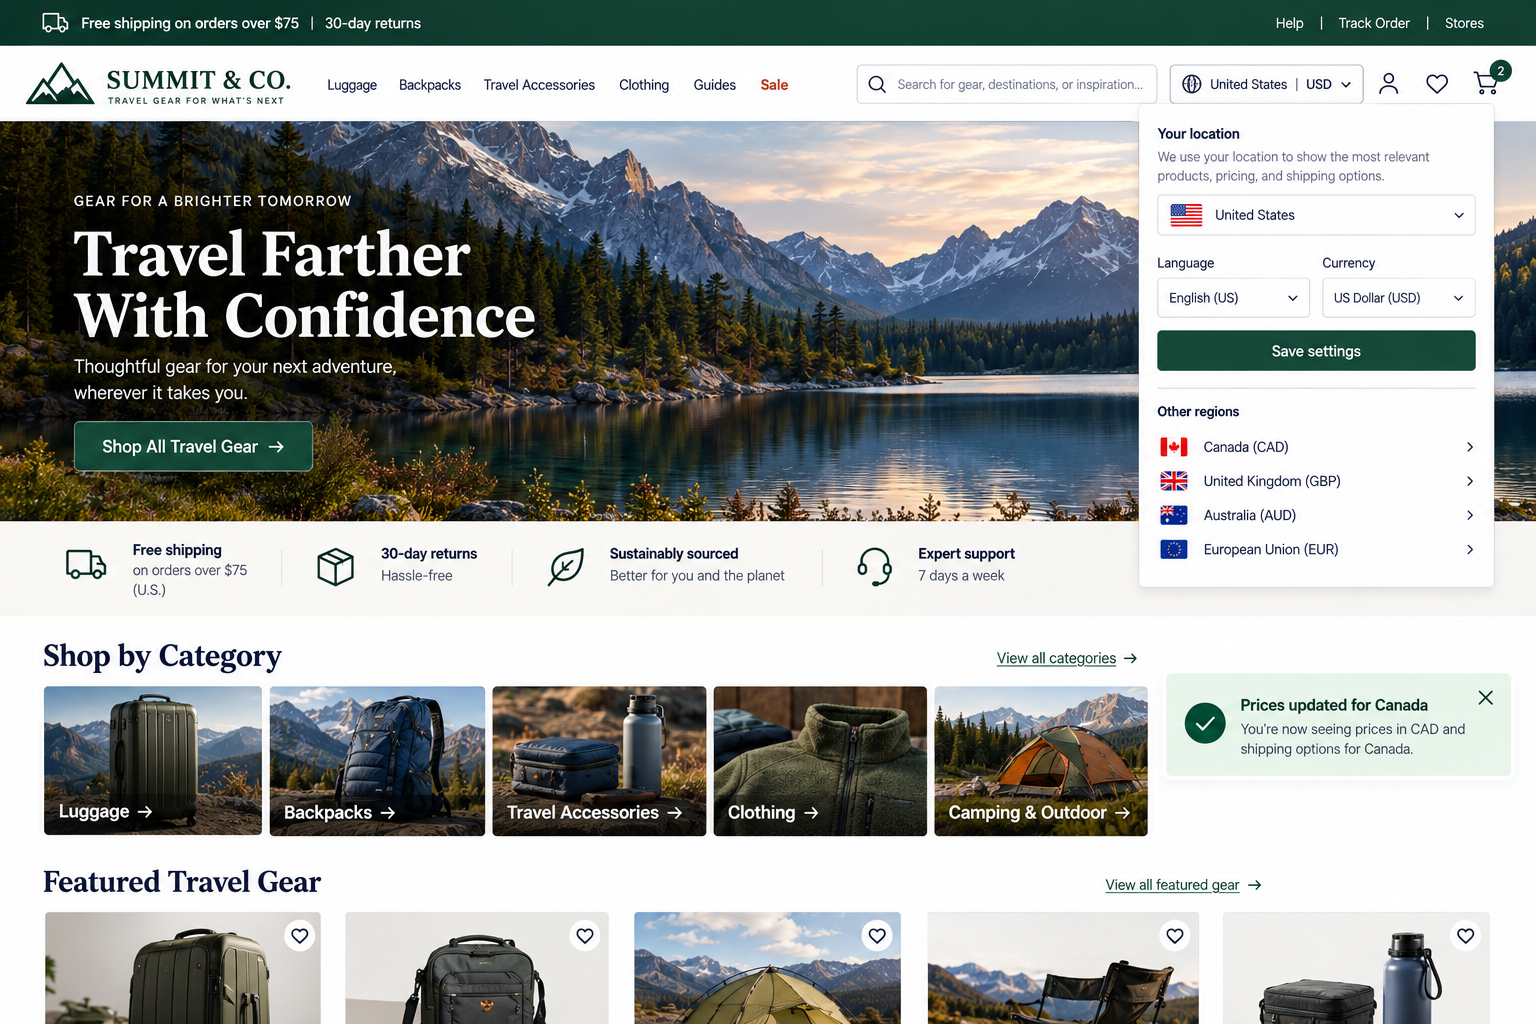Favorite the featured tent product
Image resolution: width=1536 pixels, height=1024 pixels.
(x=877, y=935)
